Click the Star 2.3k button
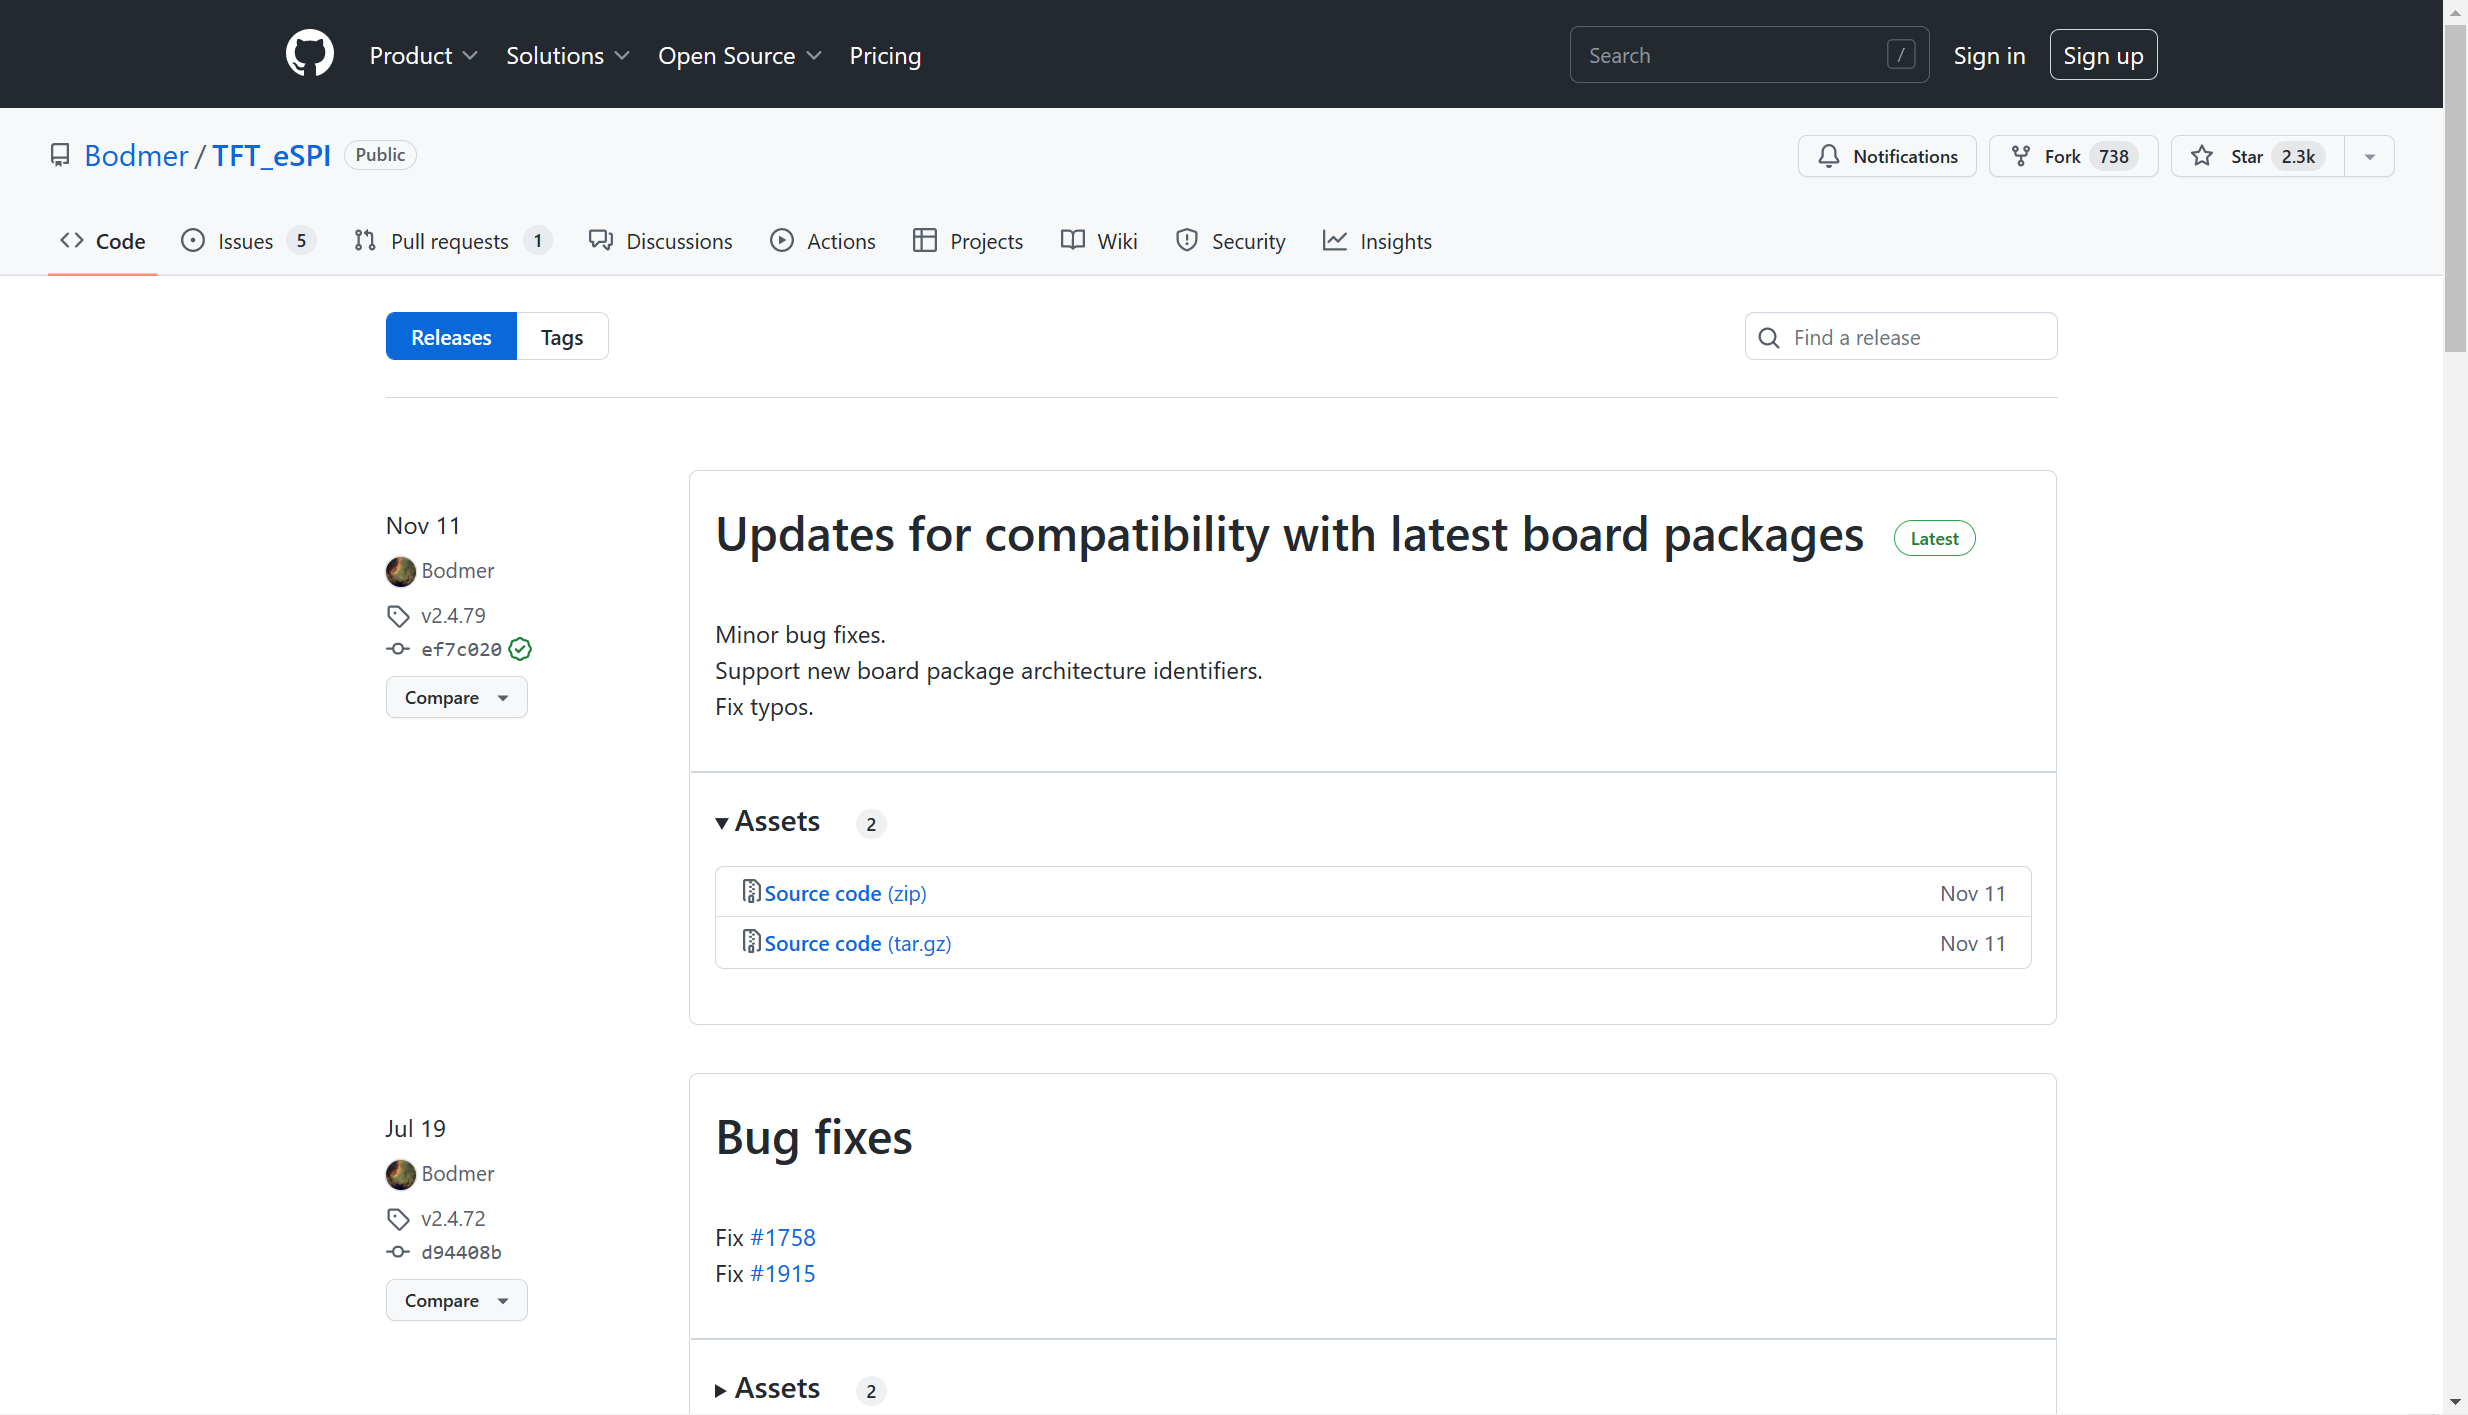 (2258, 157)
